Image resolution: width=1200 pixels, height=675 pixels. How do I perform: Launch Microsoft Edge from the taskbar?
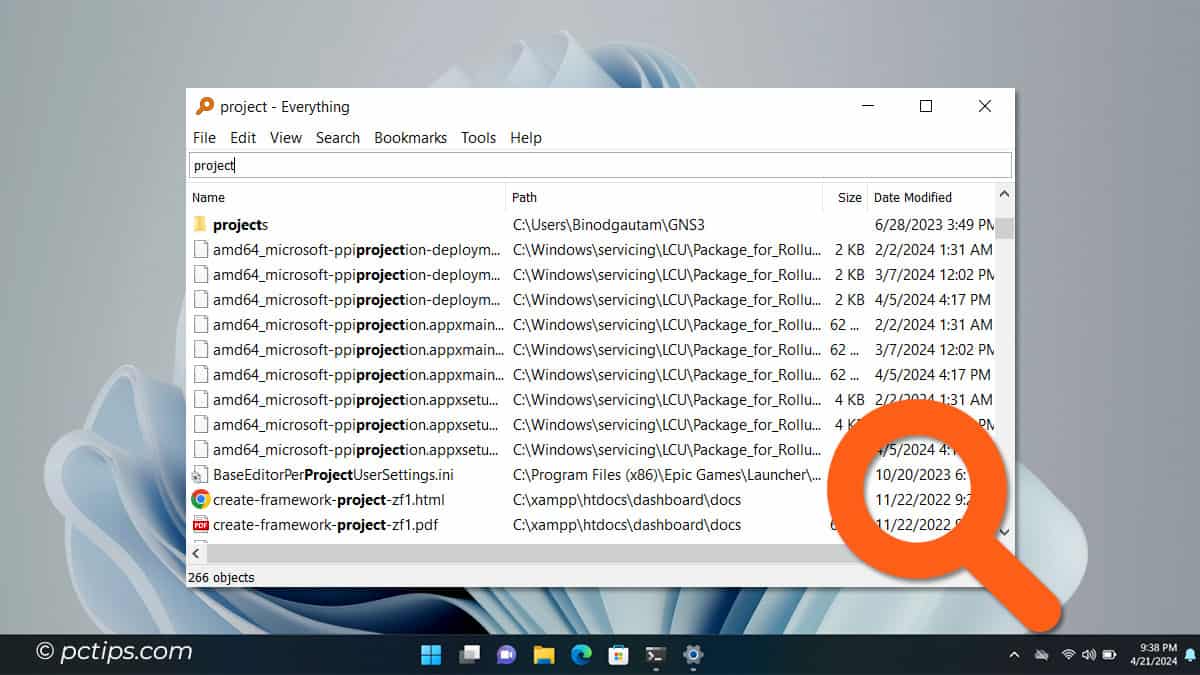click(581, 655)
